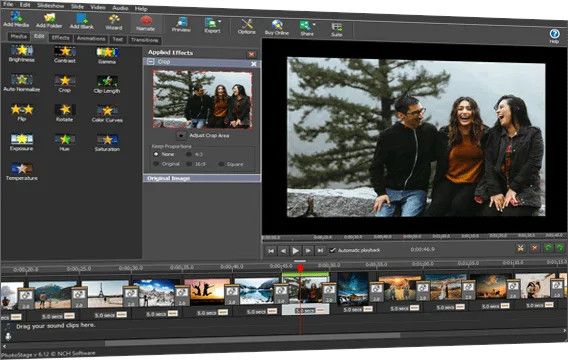The width and height of the screenshot is (568, 360).
Task: Click the Add Blank slide icon
Action: point(82,21)
